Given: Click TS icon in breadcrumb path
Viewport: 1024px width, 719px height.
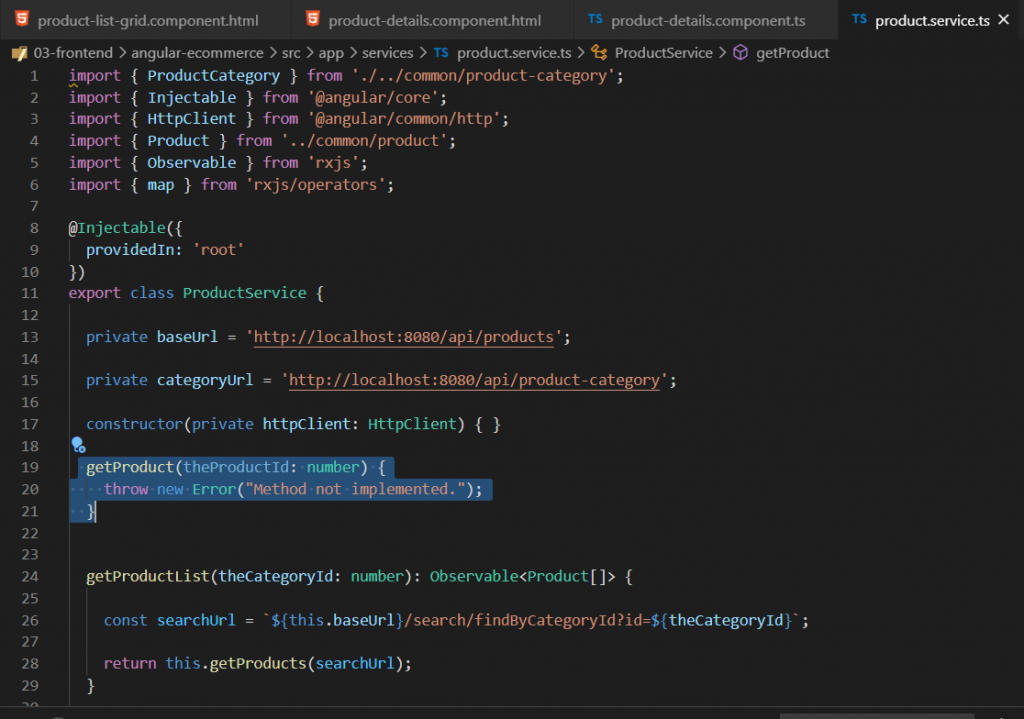Looking at the screenshot, I should 441,53.
